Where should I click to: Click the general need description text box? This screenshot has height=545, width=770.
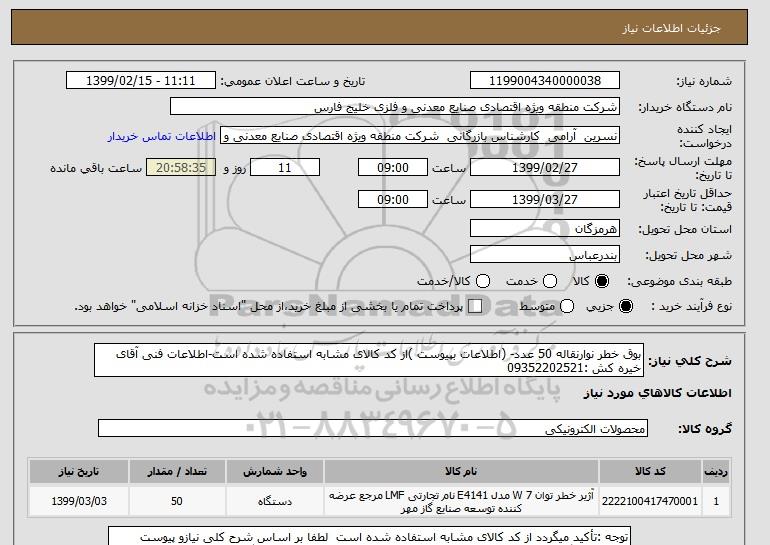coord(369,360)
